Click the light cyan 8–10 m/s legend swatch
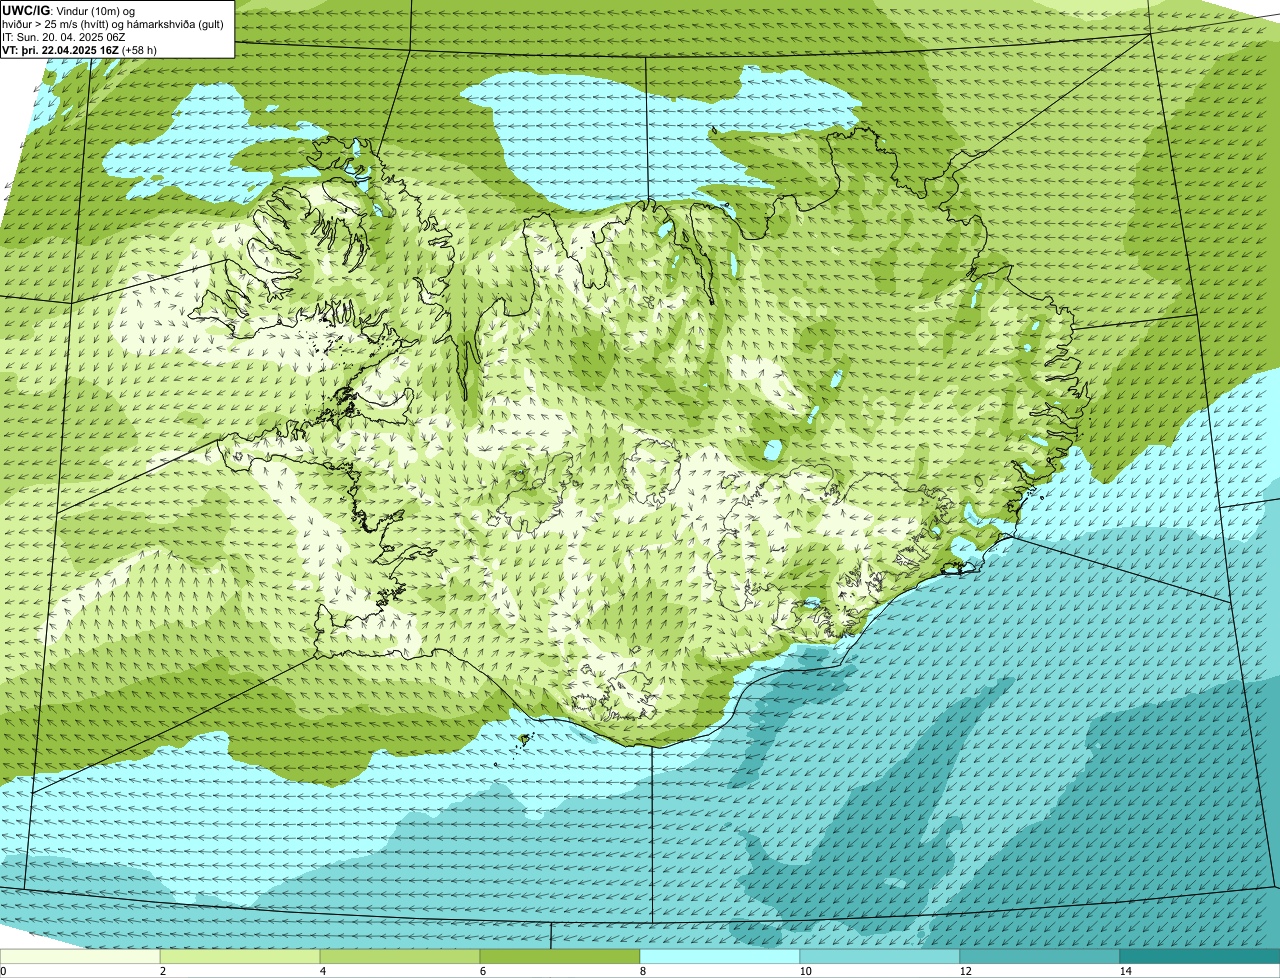Viewport: 1280px width, 978px height. tap(720, 956)
